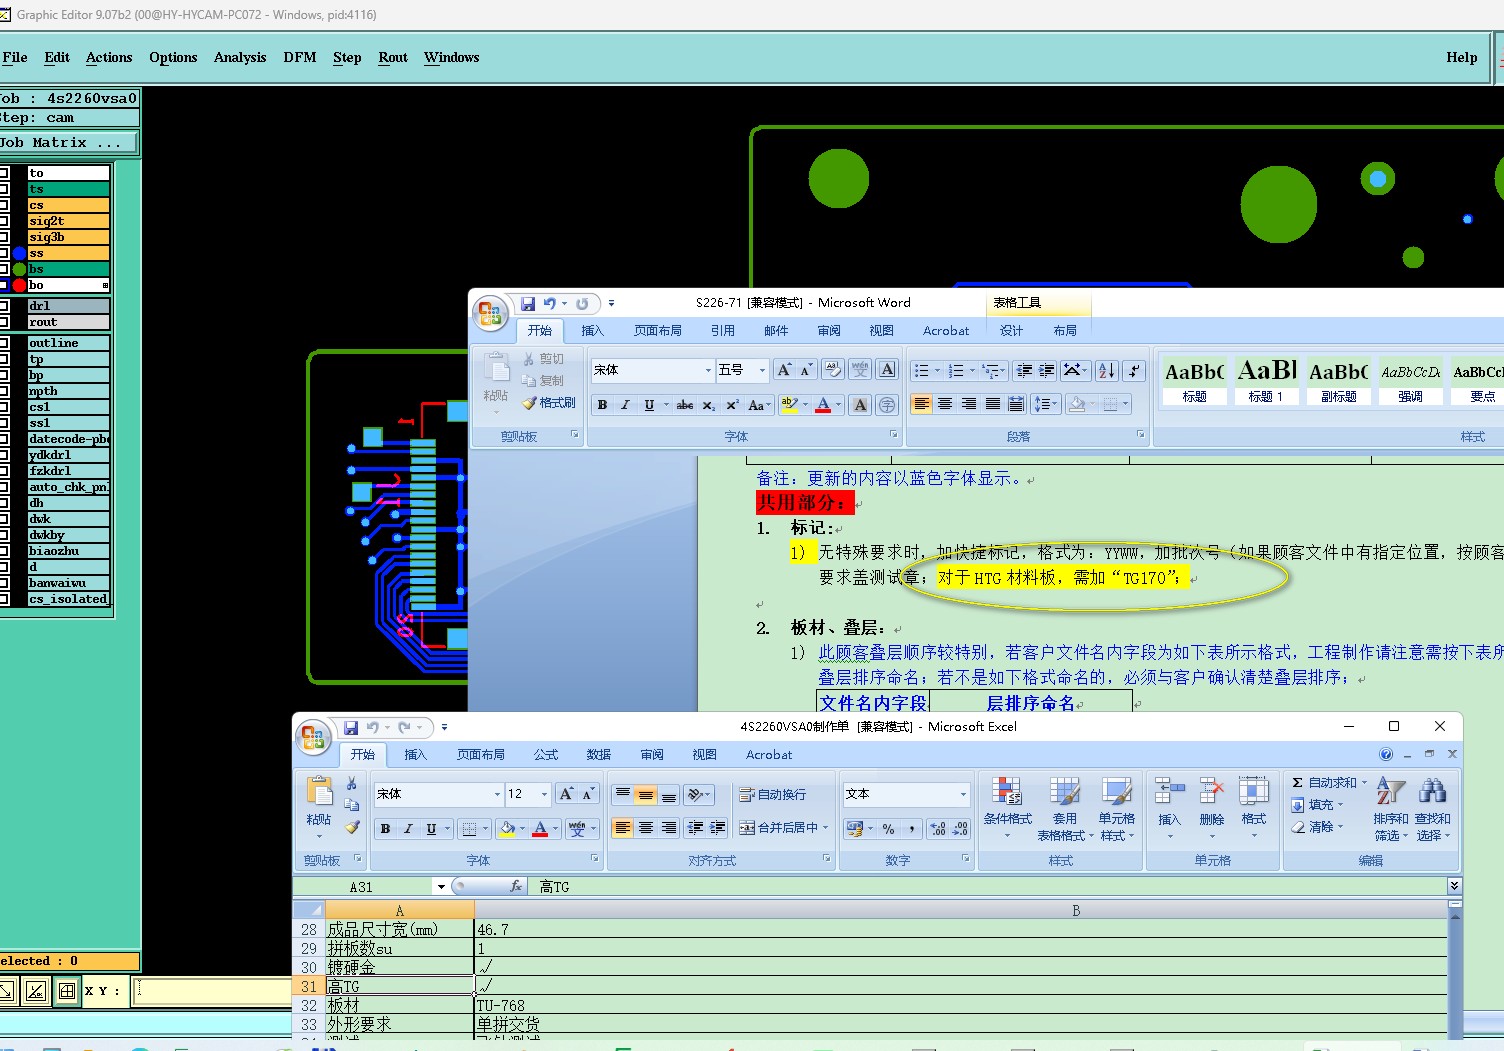
Task: Toggle the 'dwk' layer checkbox
Action: click(4, 519)
